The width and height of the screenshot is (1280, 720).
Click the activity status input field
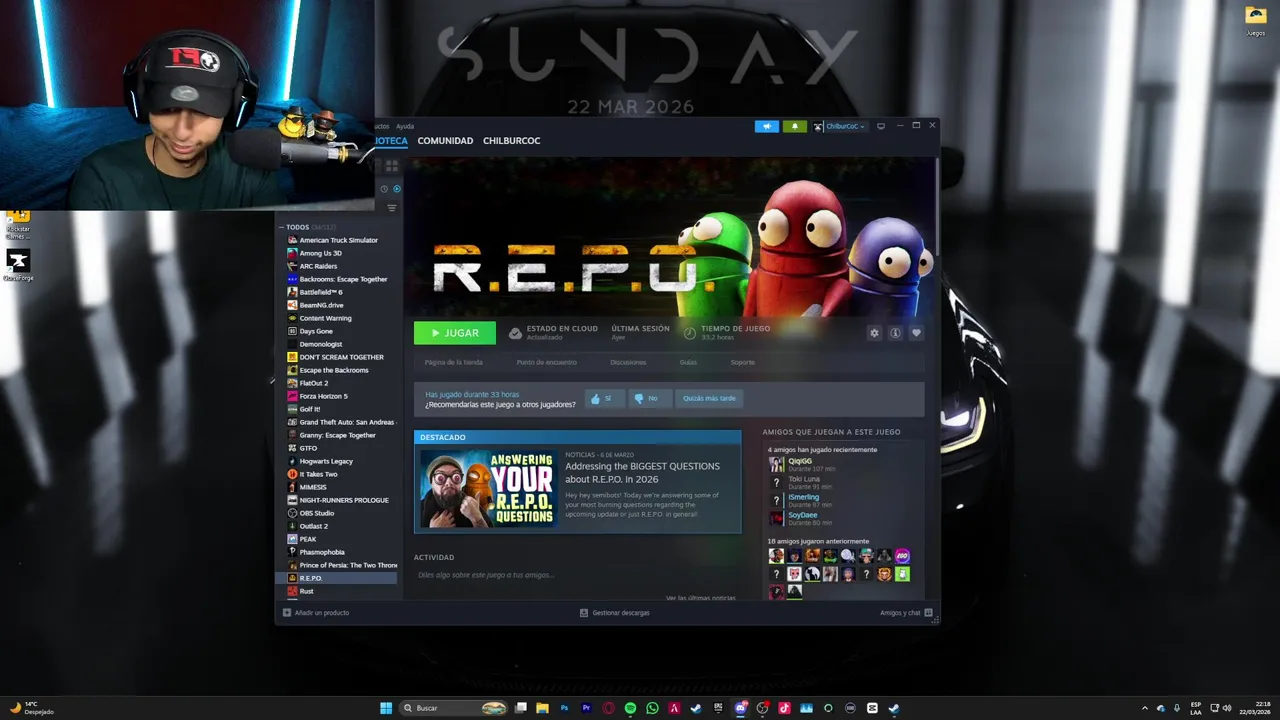click(x=578, y=575)
